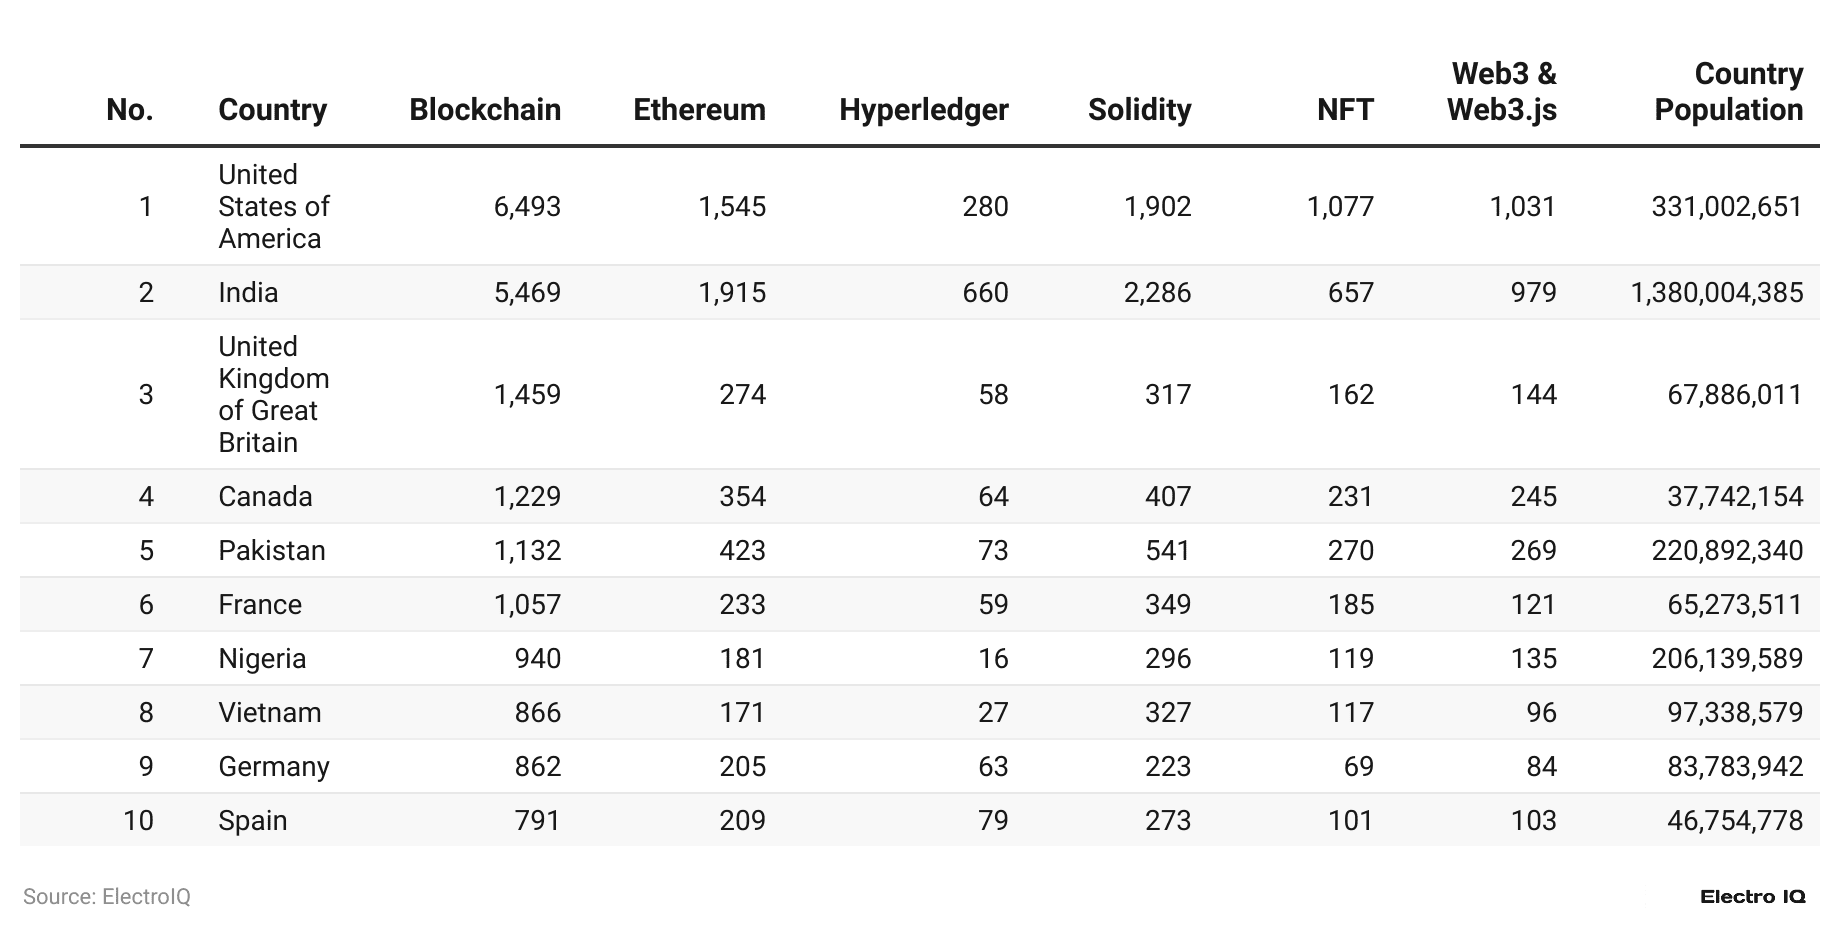Image resolution: width=1840 pixels, height=932 pixels.
Task: Click the Blockchain column header
Action: click(x=485, y=109)
